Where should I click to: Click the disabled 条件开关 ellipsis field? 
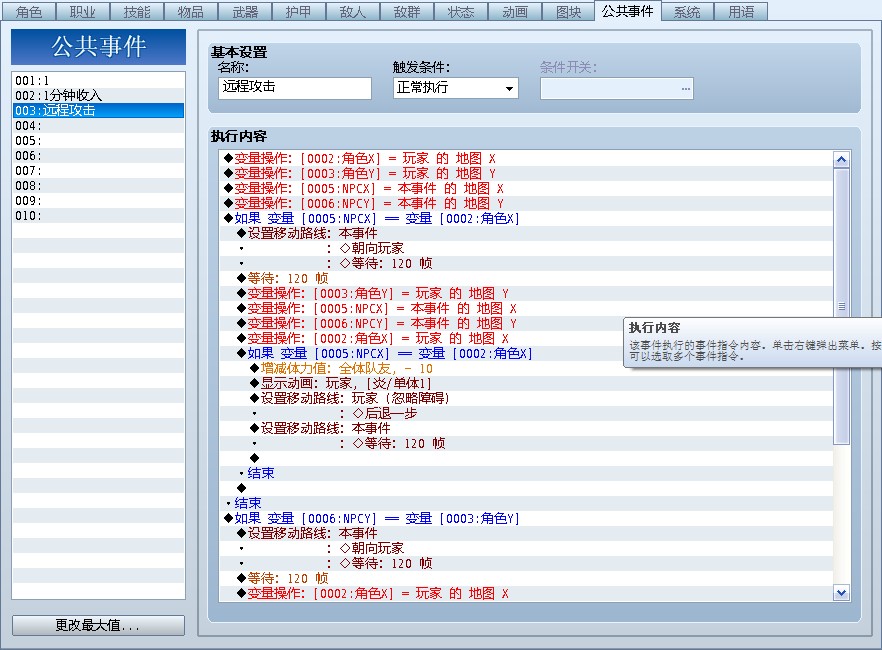(x=616, y=88)
